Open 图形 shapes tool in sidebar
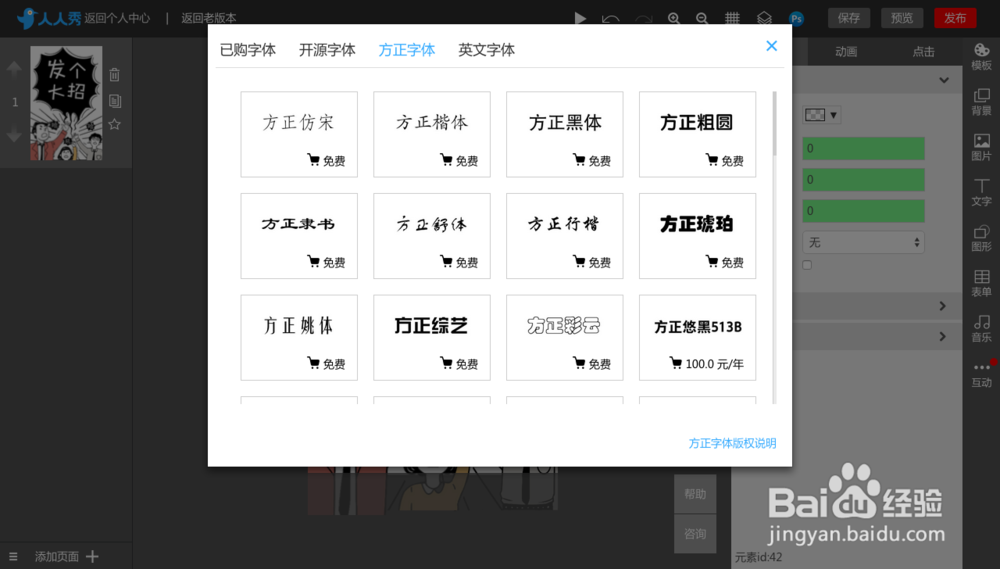The image size is (1000, 569). [x=982, y=238]
